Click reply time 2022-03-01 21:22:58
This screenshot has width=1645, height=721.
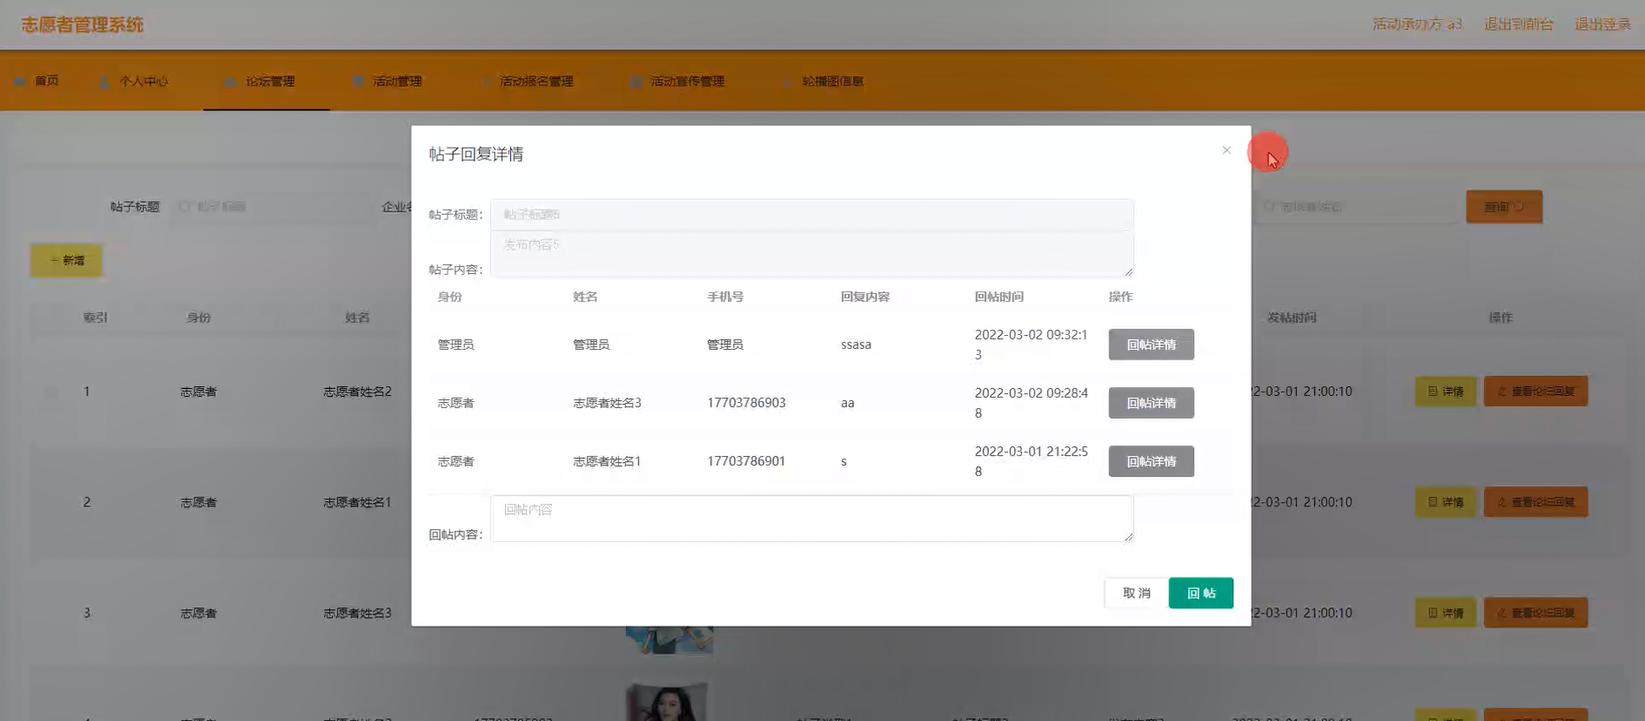pyautogui.click(x=1031, y=461)
